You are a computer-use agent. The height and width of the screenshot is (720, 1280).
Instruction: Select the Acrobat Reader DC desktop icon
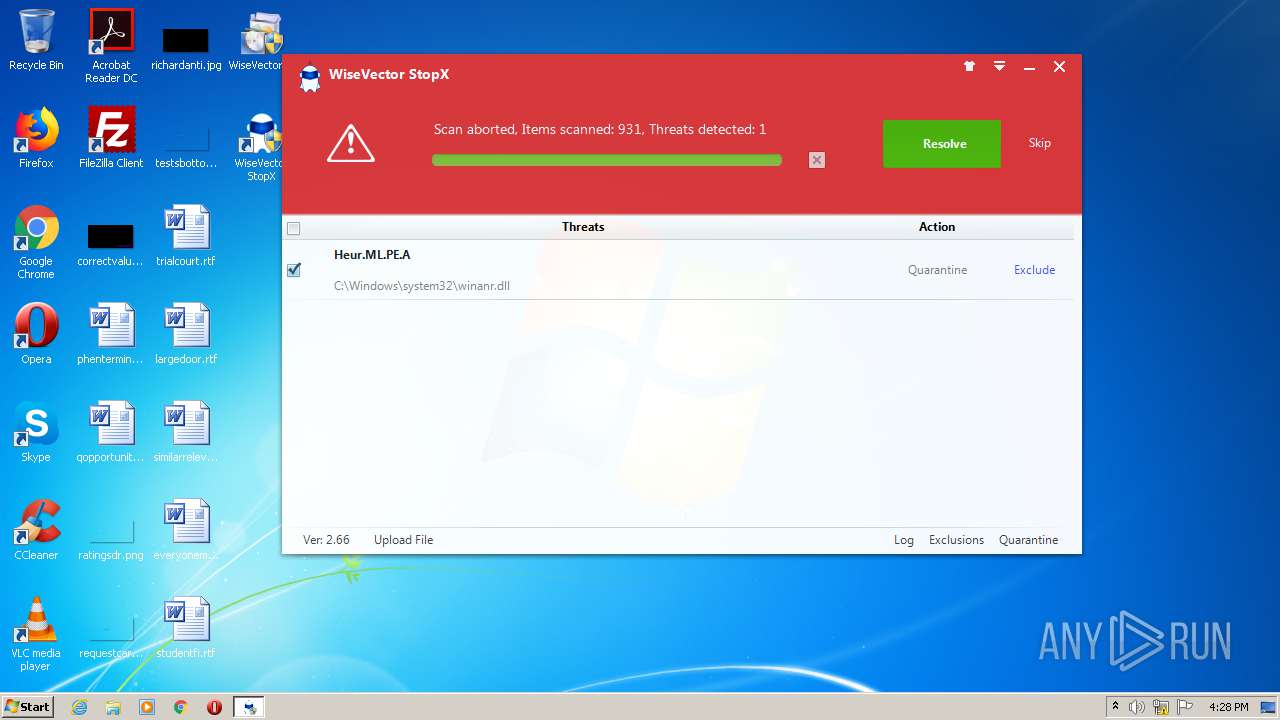pos(111,46)
